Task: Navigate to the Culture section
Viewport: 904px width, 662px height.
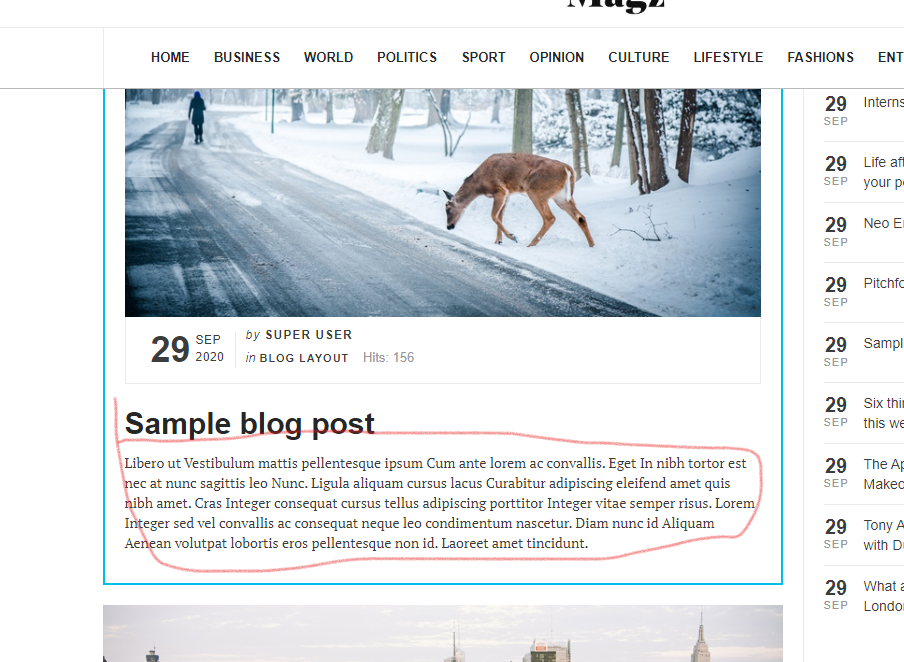Action: point(639,58)
